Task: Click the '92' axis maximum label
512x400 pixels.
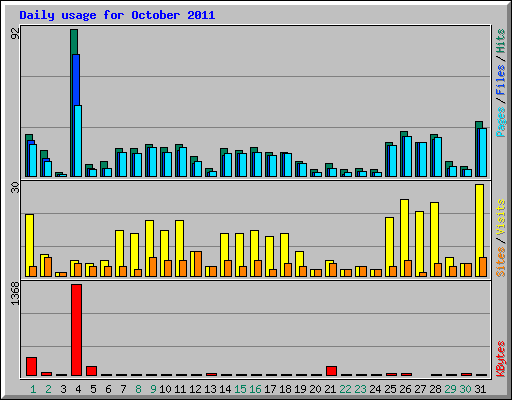Action: [x=15, y=33]
